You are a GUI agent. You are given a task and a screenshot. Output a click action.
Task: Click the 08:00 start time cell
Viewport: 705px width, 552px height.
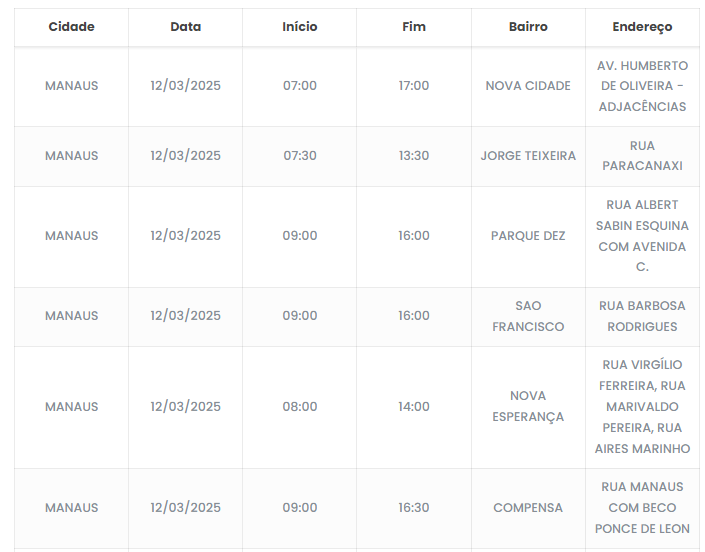[x=299, y=407]
